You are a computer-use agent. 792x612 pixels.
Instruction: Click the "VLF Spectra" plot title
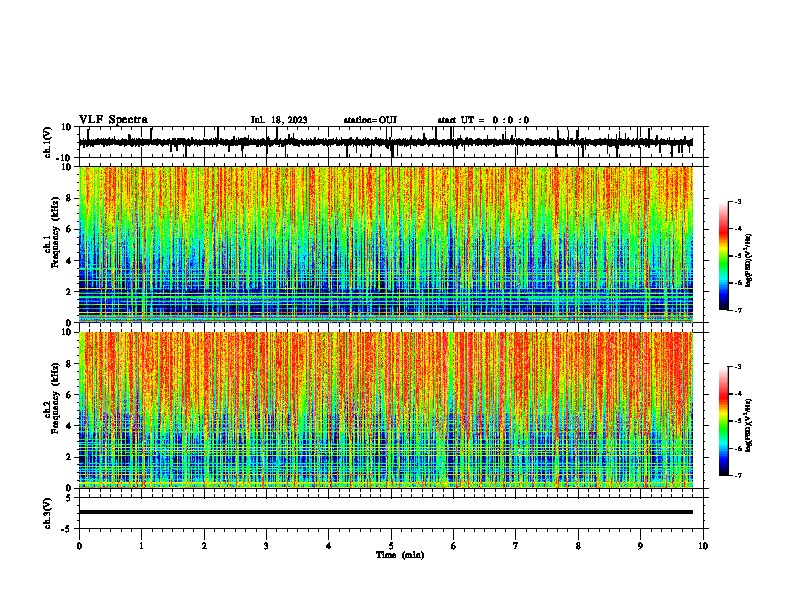(x=113, y=120)
